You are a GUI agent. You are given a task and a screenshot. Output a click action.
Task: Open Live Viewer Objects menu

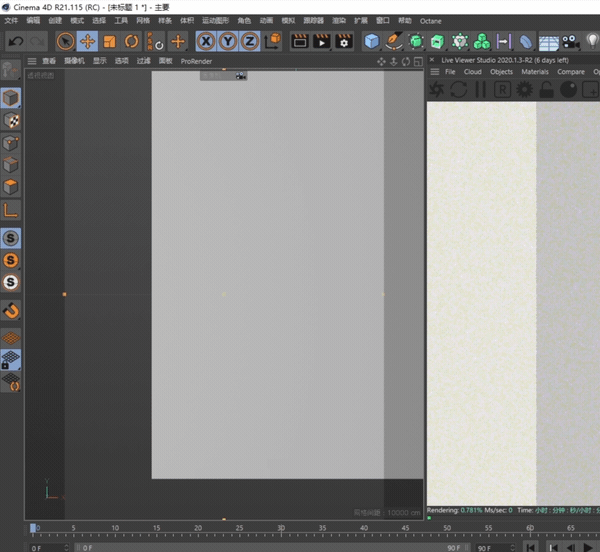click(501, 72)
